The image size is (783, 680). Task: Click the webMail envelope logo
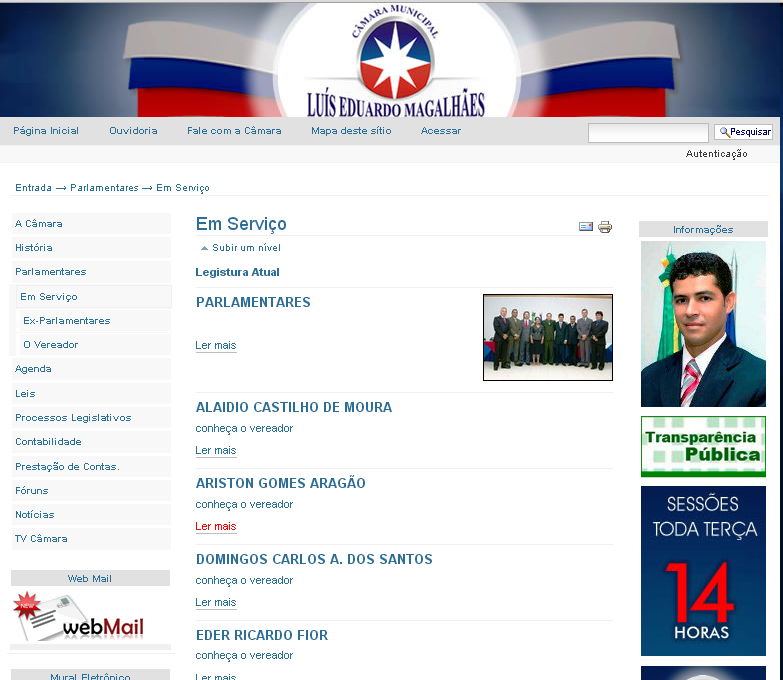(x=79, y=617)
